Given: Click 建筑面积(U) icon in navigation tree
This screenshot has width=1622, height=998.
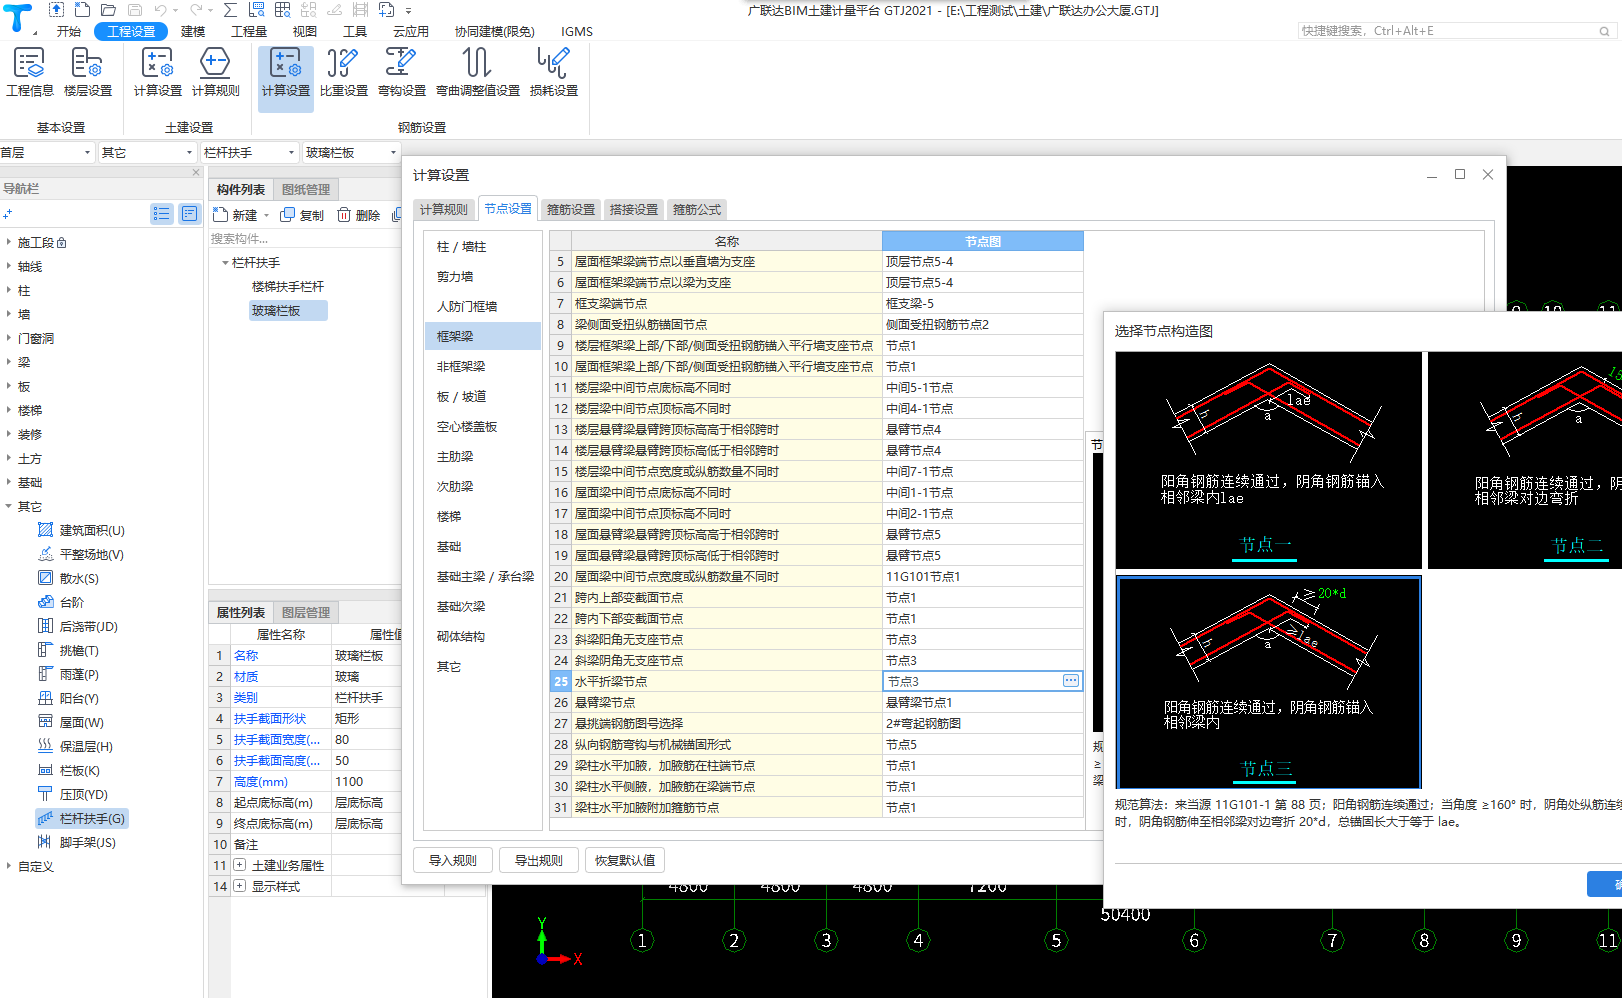Looking at the screenshot, I should (45, 530).
